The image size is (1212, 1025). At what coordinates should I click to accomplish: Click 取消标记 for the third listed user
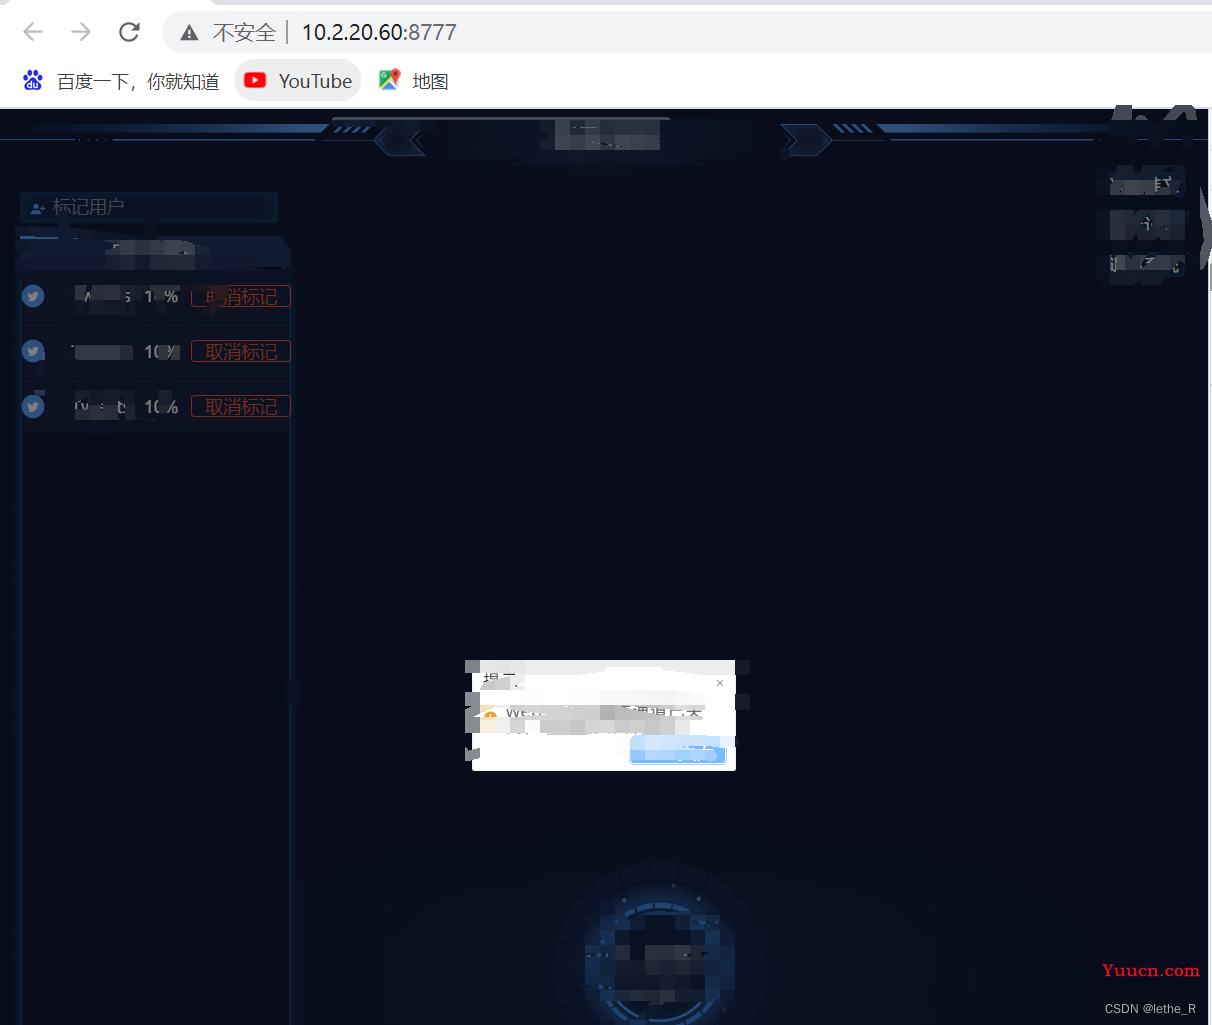(241, 406)
